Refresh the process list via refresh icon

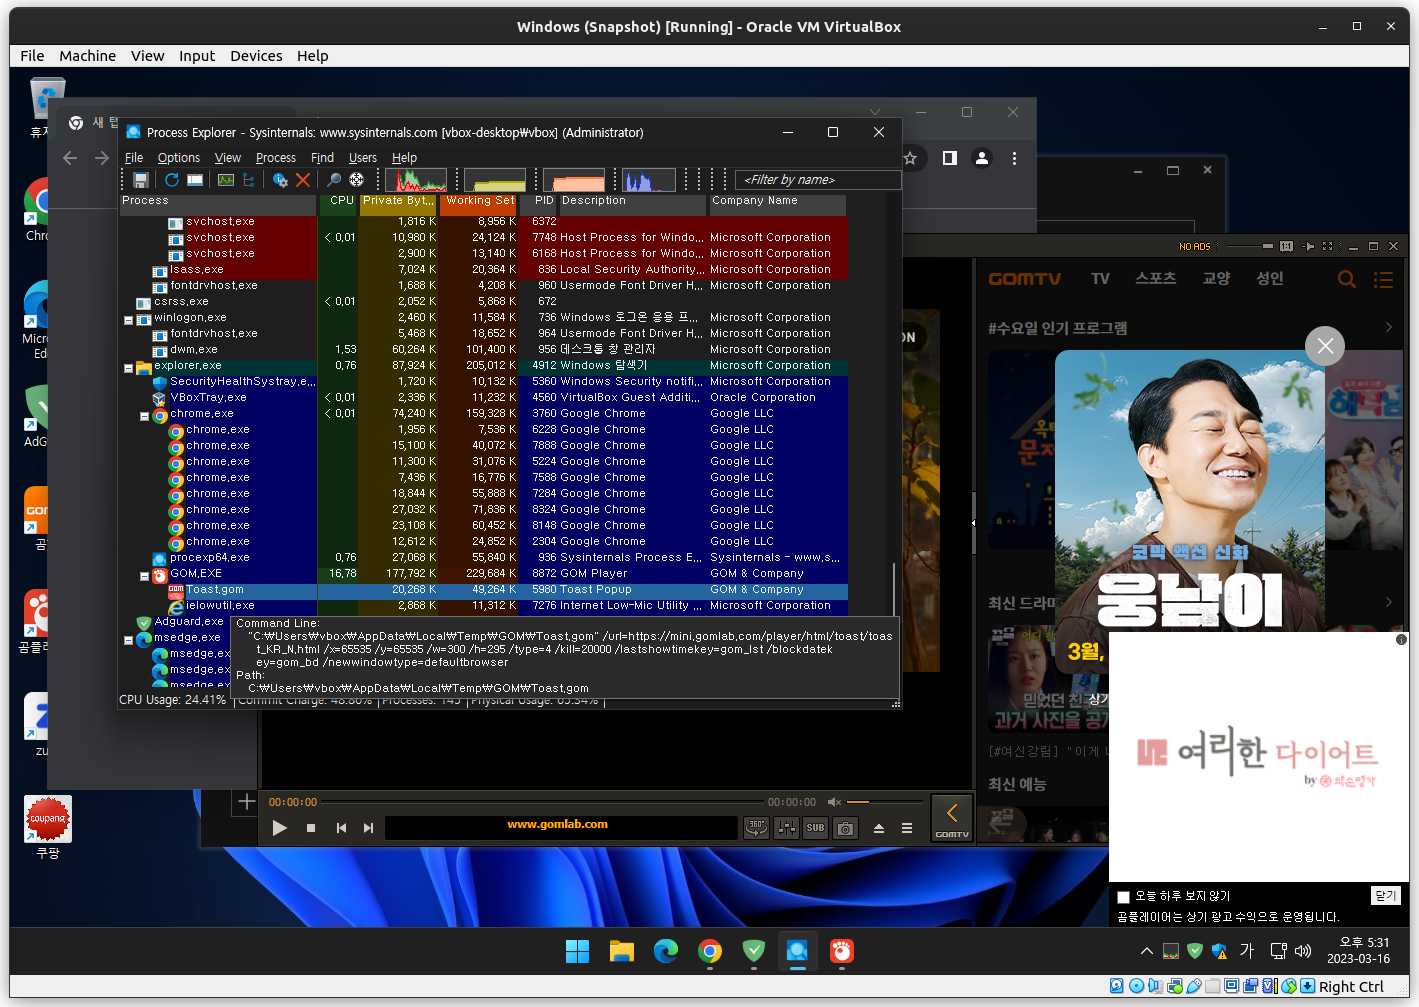pyautogui.click(x=172, y=180)
